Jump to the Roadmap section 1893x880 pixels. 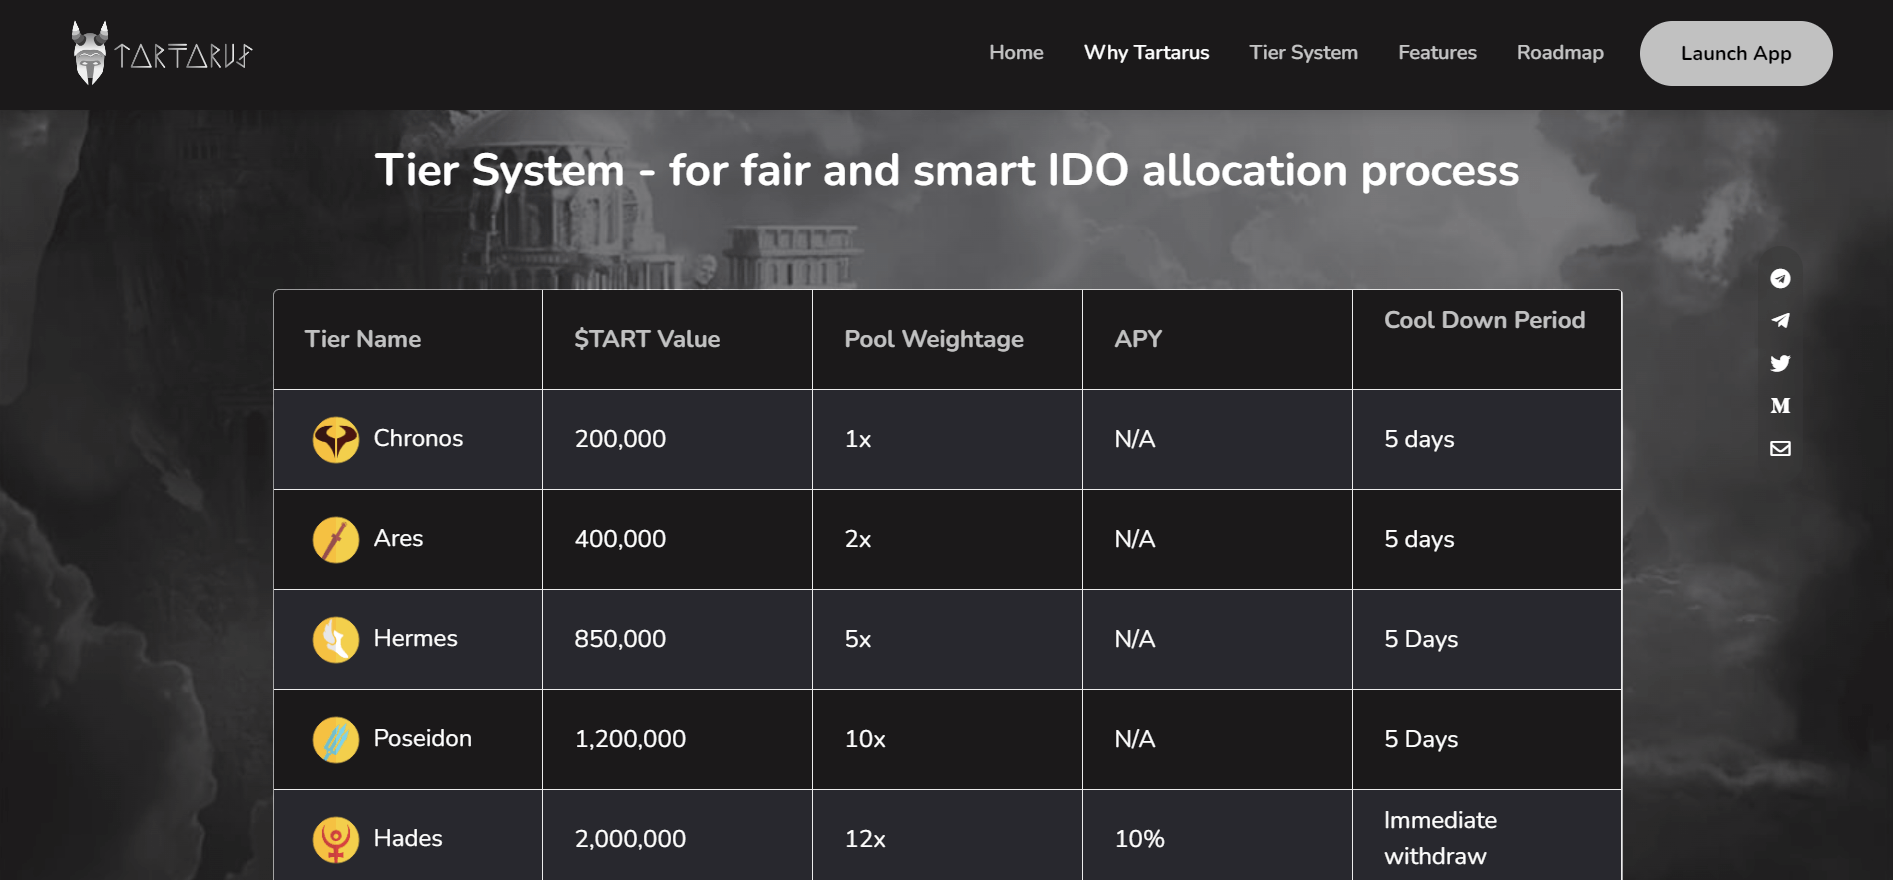pyautogui.click(x=1560, y=53)
